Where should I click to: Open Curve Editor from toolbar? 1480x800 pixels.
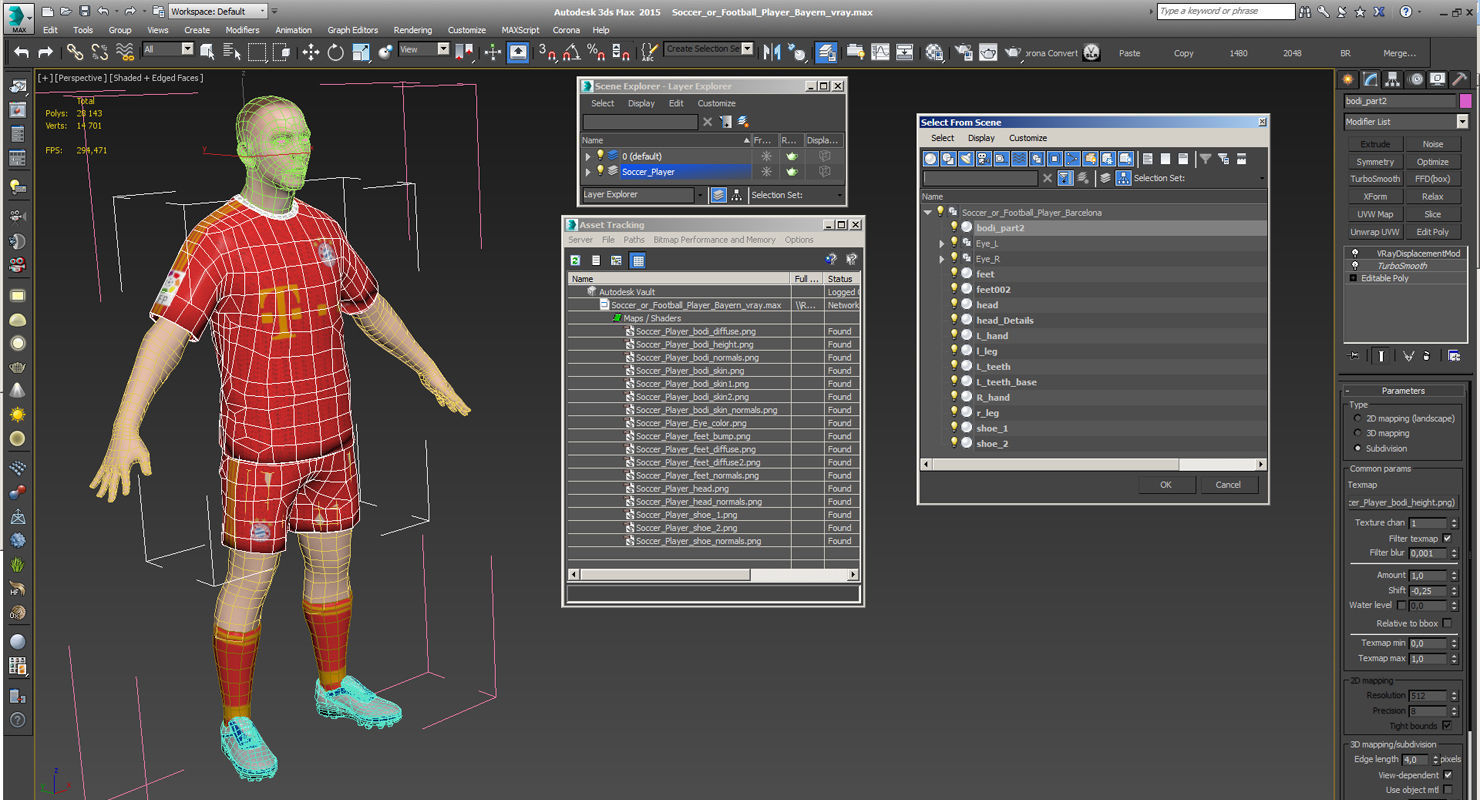(x=880, y=52)
